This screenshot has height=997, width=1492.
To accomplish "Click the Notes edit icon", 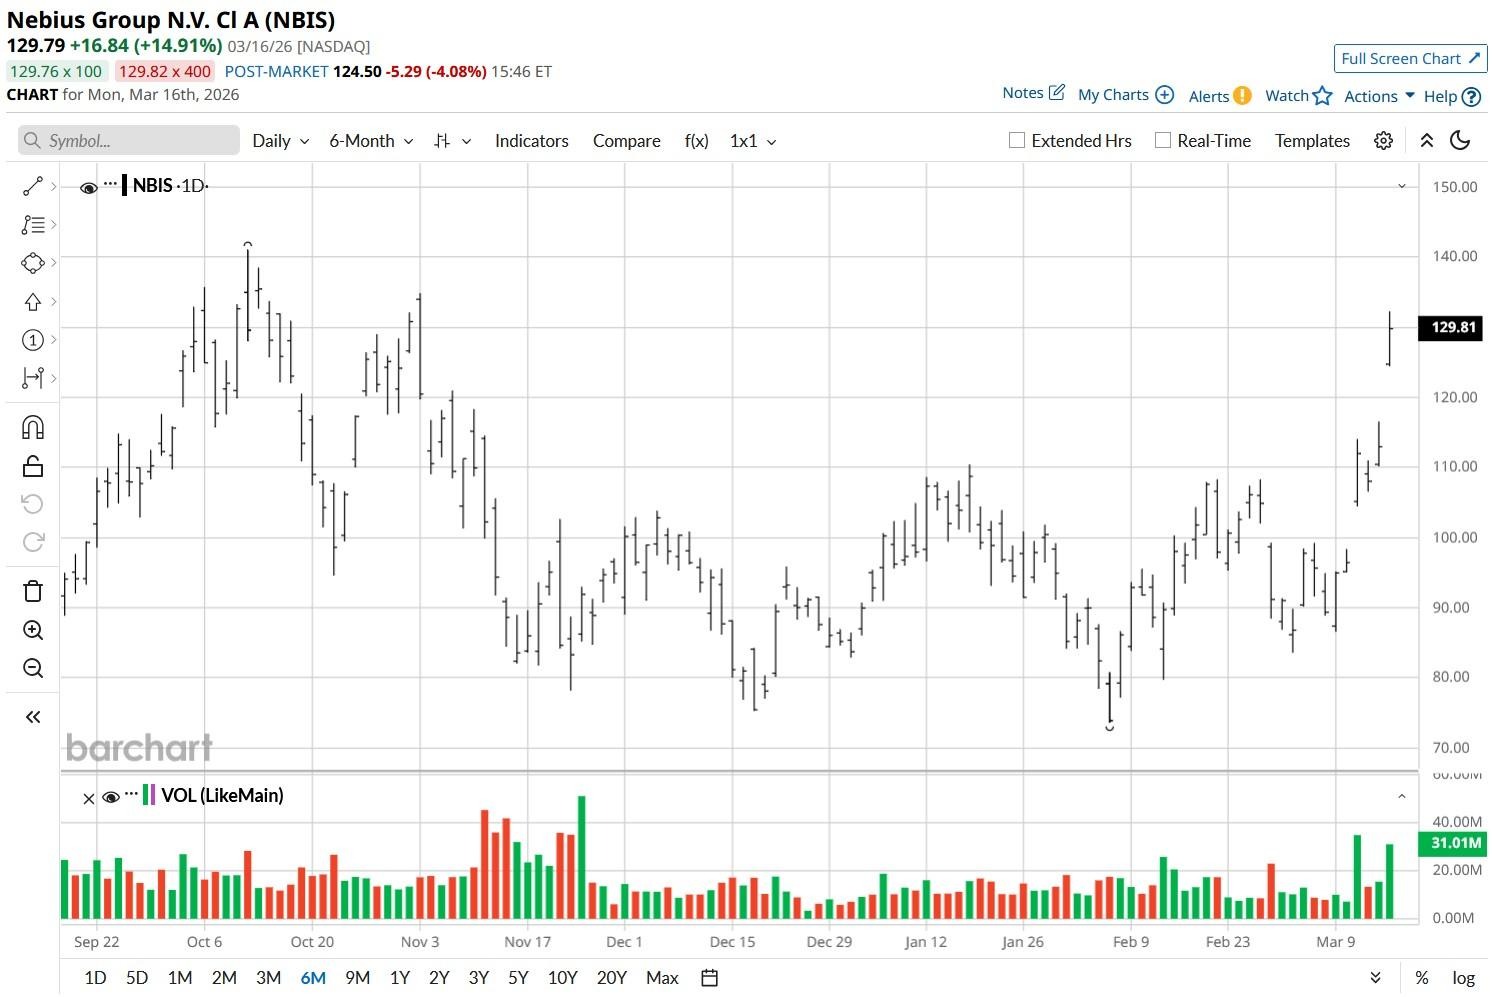I will coord(1057,92).
